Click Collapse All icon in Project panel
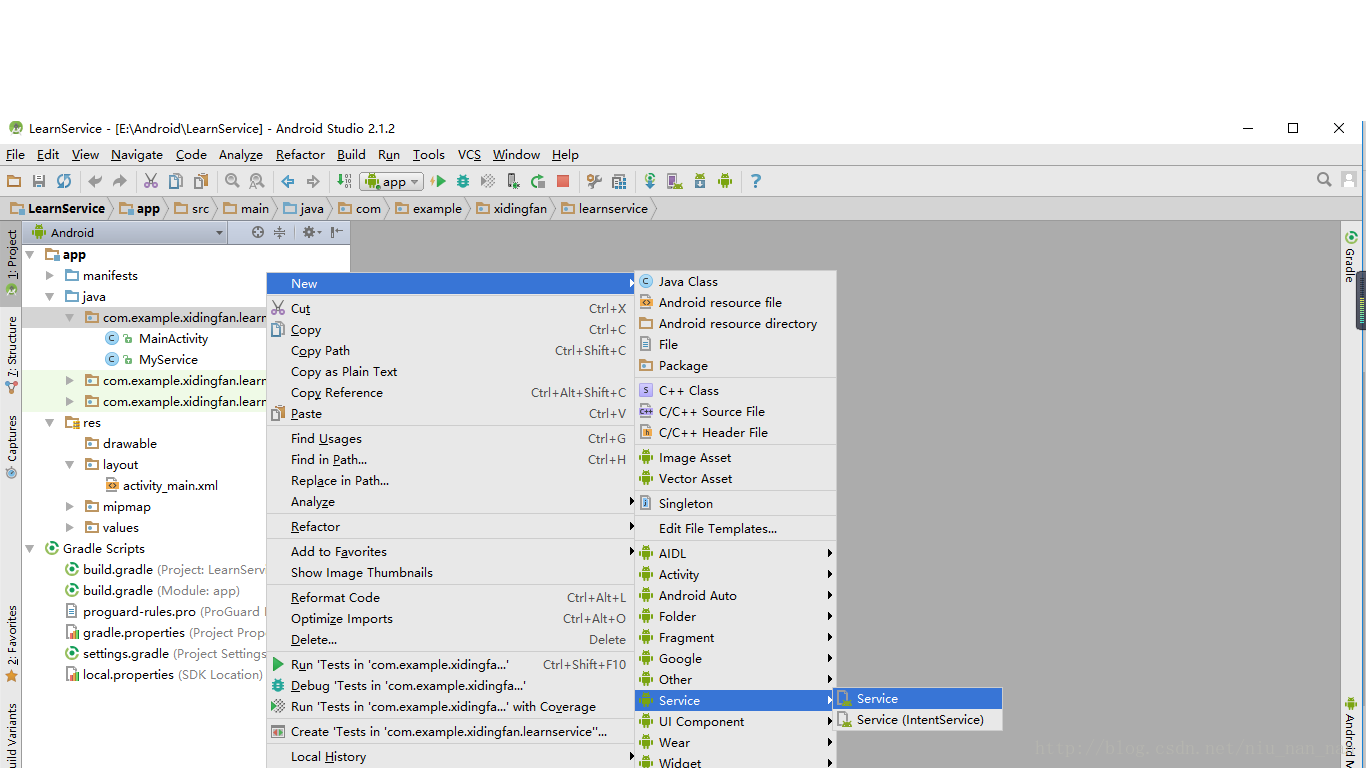Viewport: 1366px width, 768px height. 279,232
